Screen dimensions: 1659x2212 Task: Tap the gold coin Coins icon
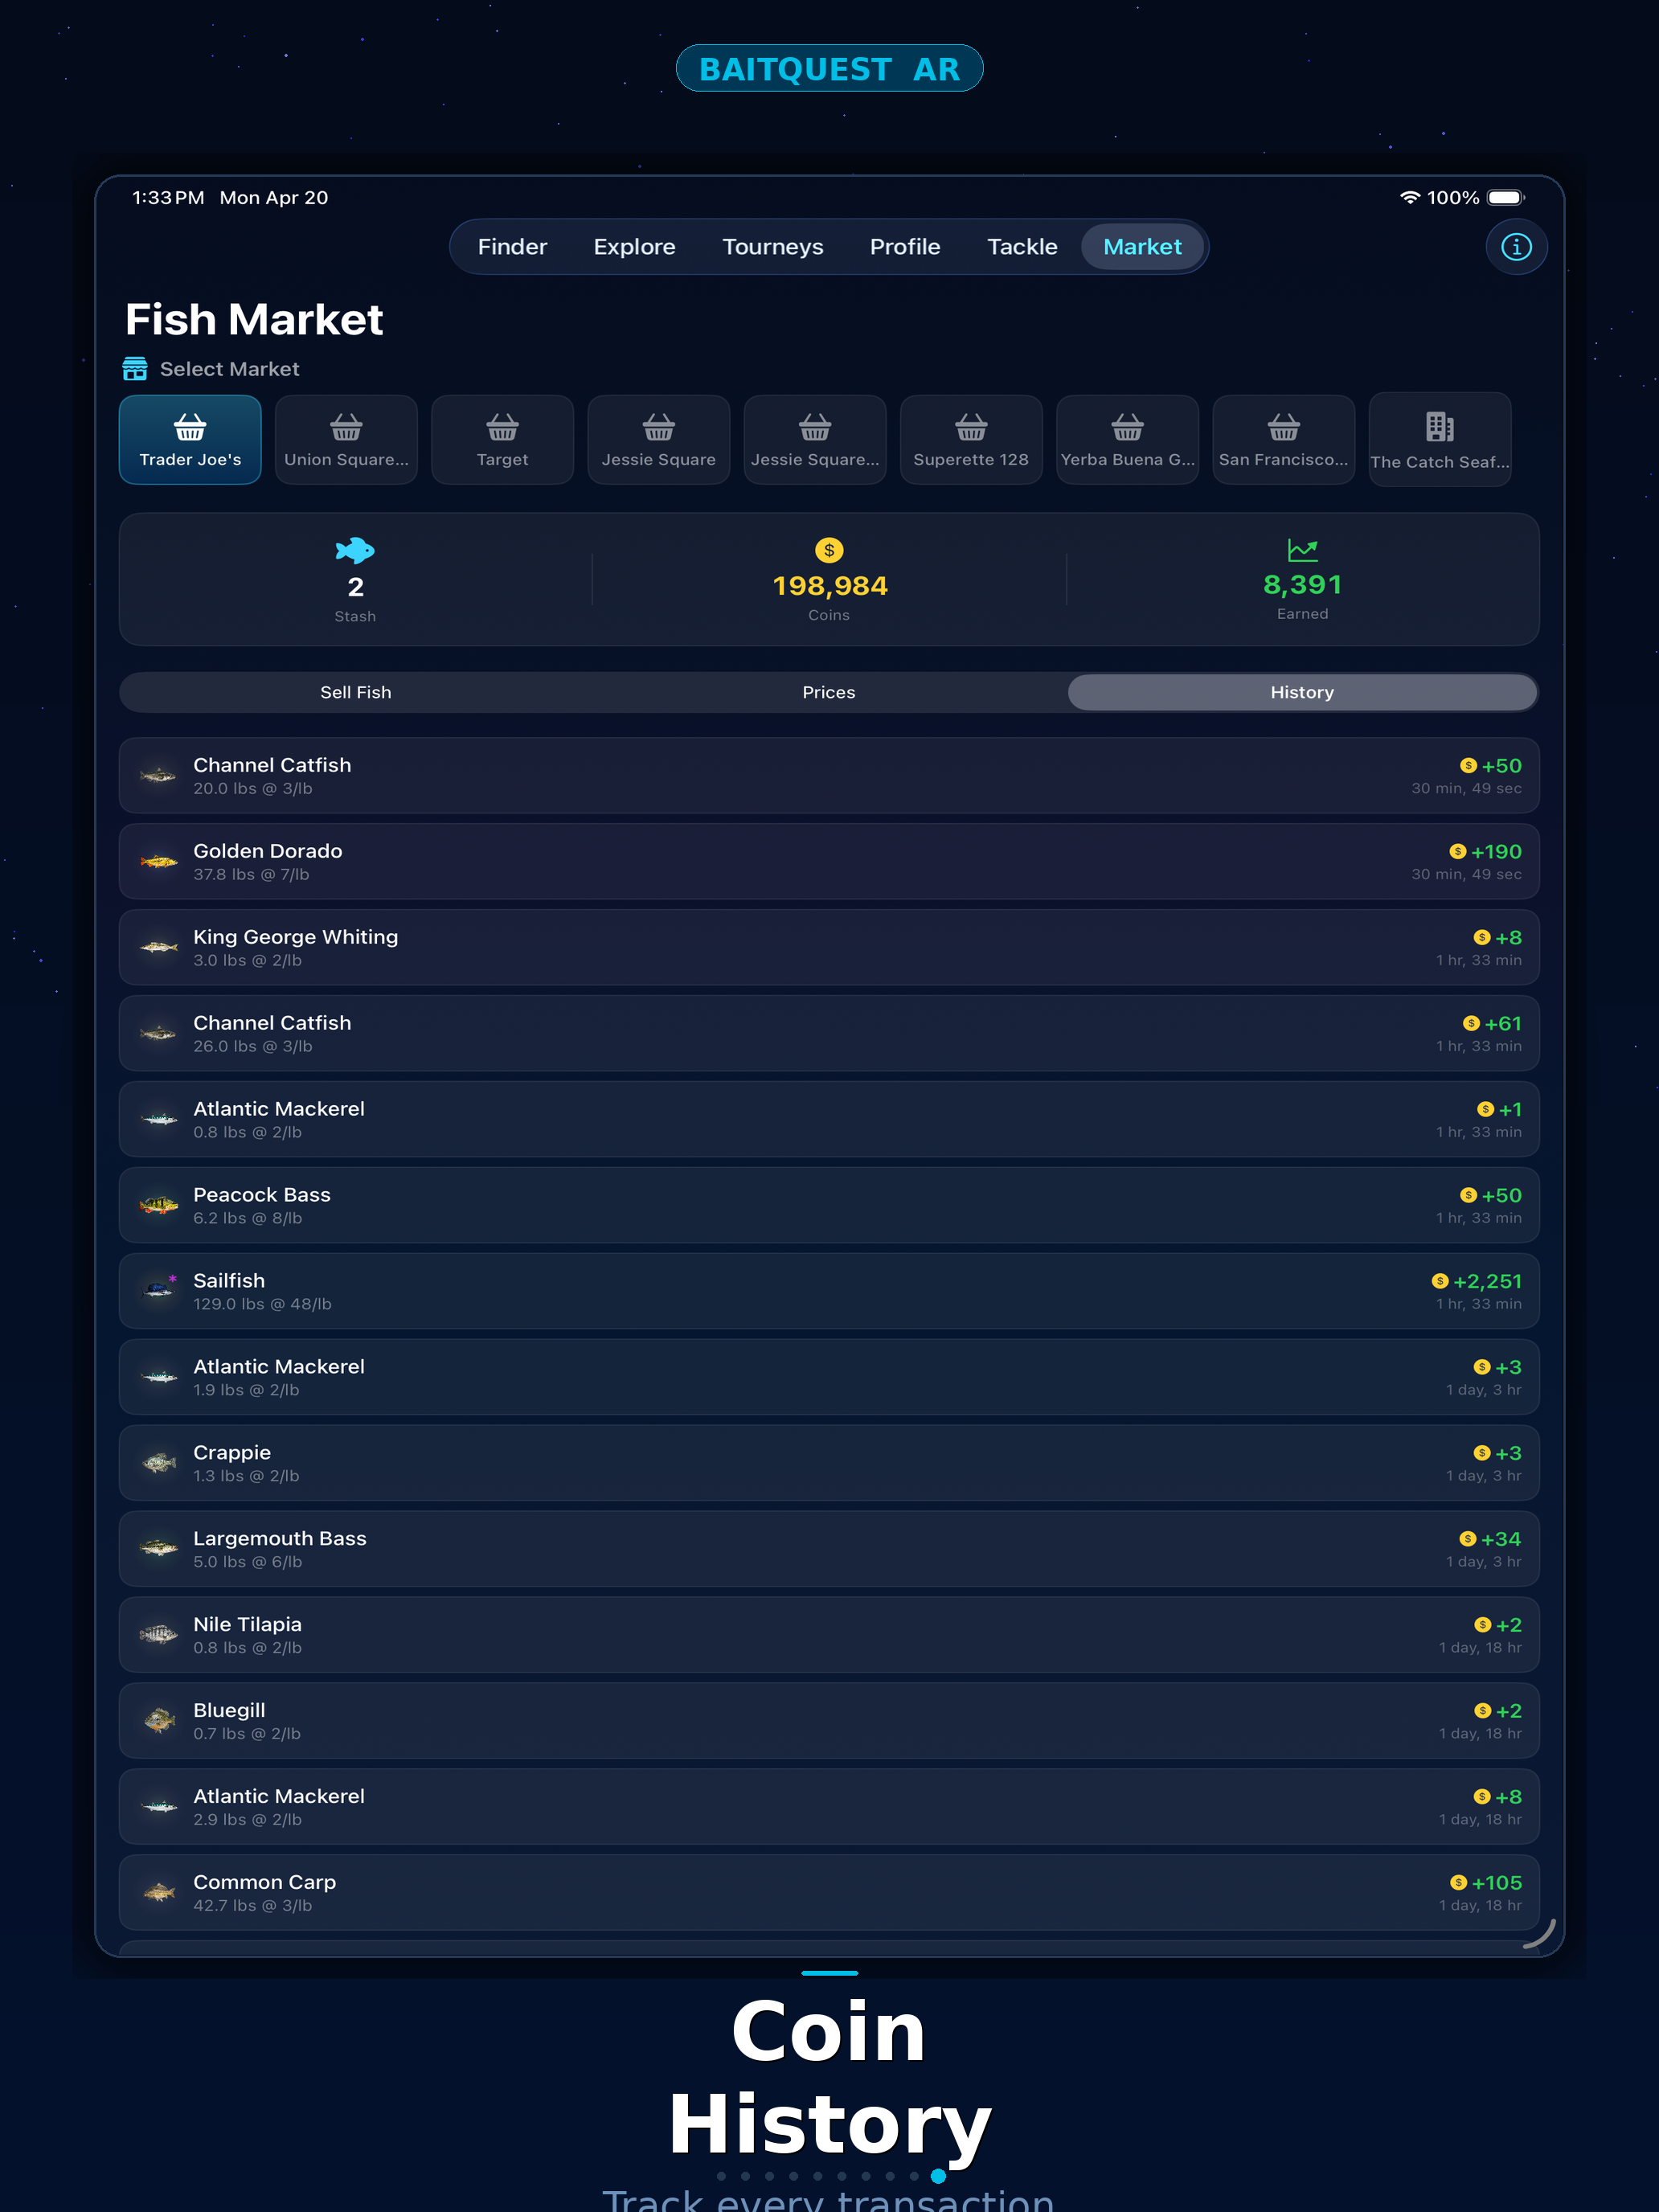(829, 550)
